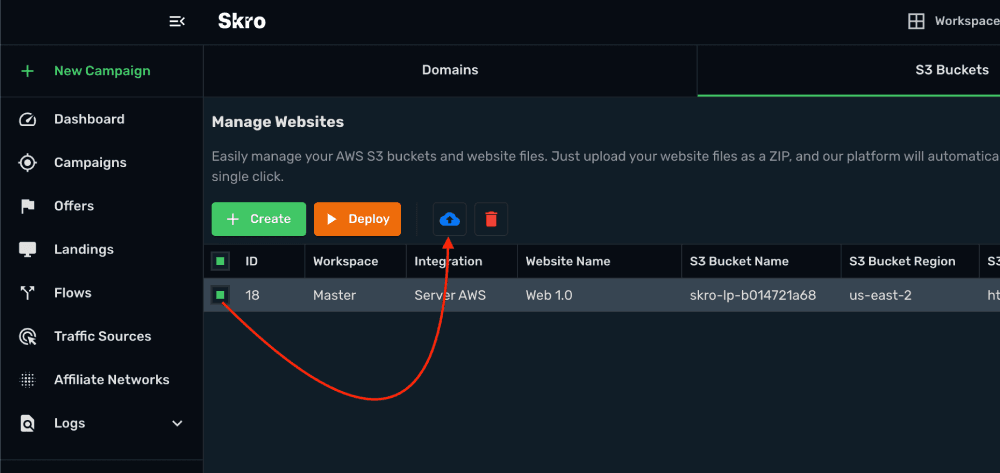The width and height of the screenshot is (1000, 473).
Task: Click the Logs search document icon
Action: (x=27, y=423)
